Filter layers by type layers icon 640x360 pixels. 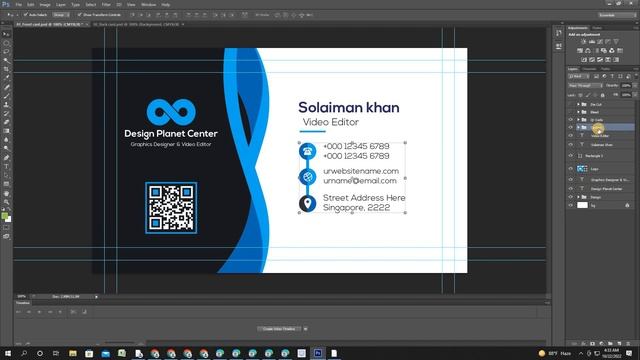612,76
